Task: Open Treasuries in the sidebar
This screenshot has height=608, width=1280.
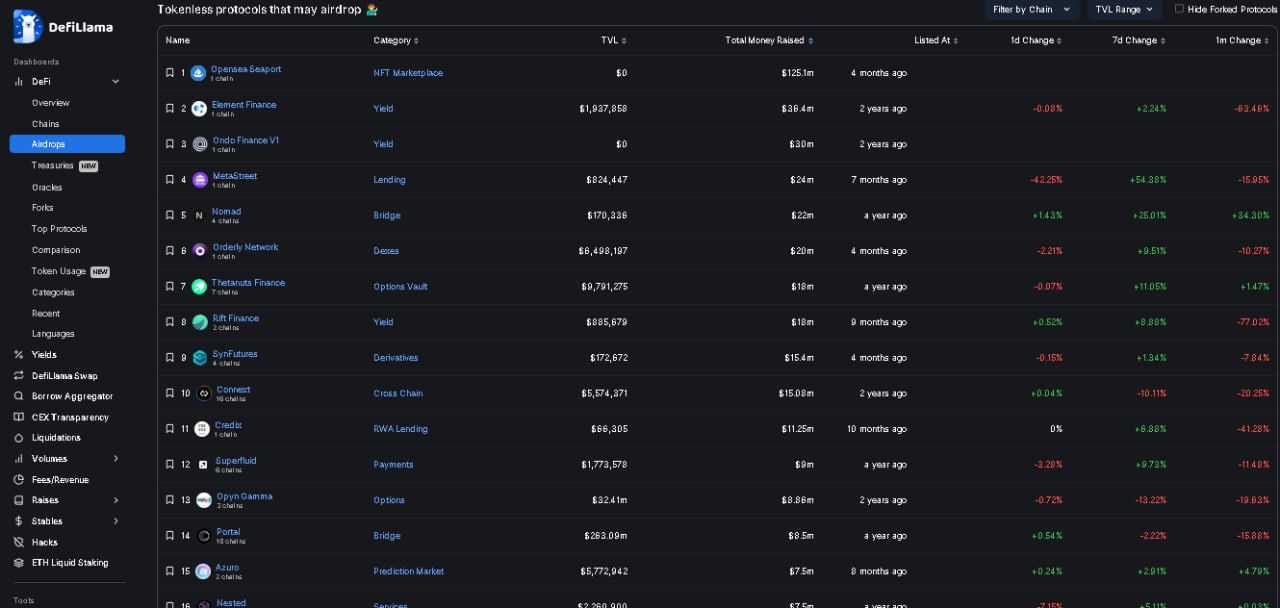Action: coord(52,166)
